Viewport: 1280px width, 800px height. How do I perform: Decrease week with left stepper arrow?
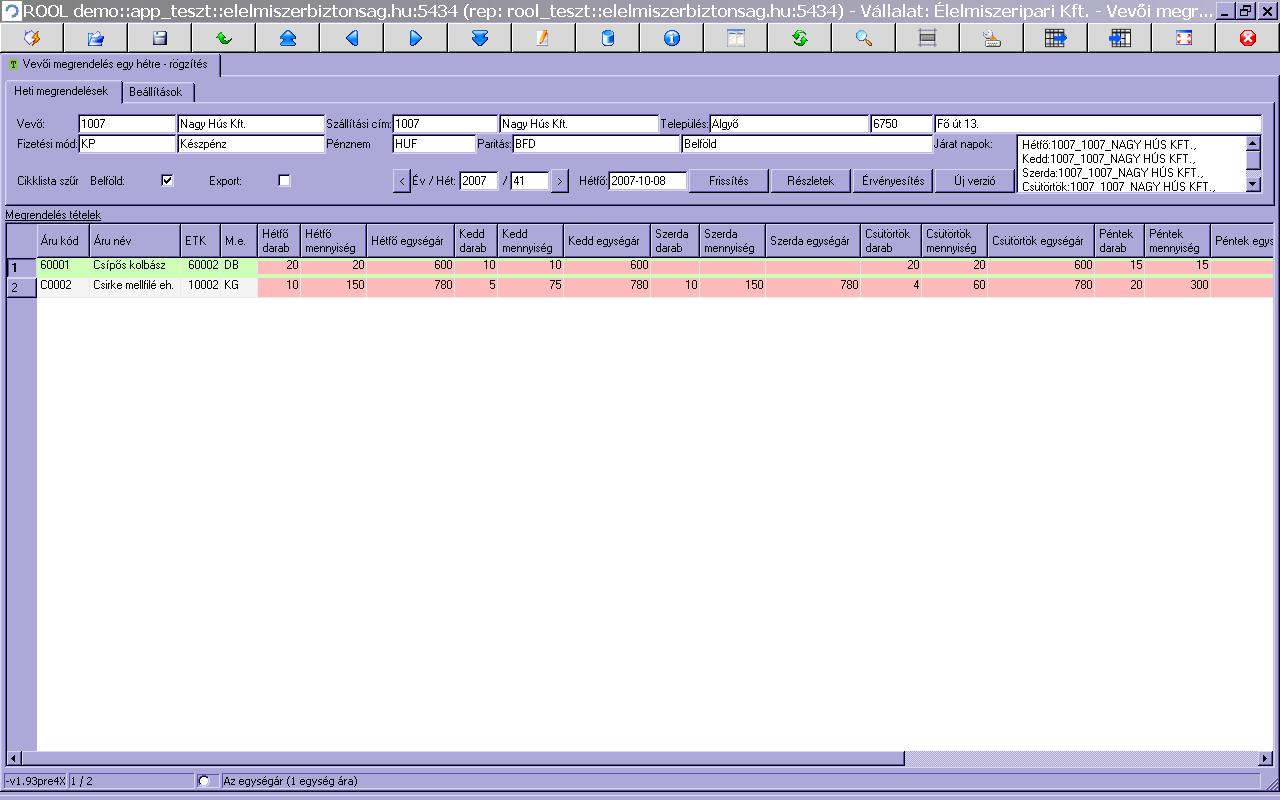pyautogui.click(x=402, y=181)
